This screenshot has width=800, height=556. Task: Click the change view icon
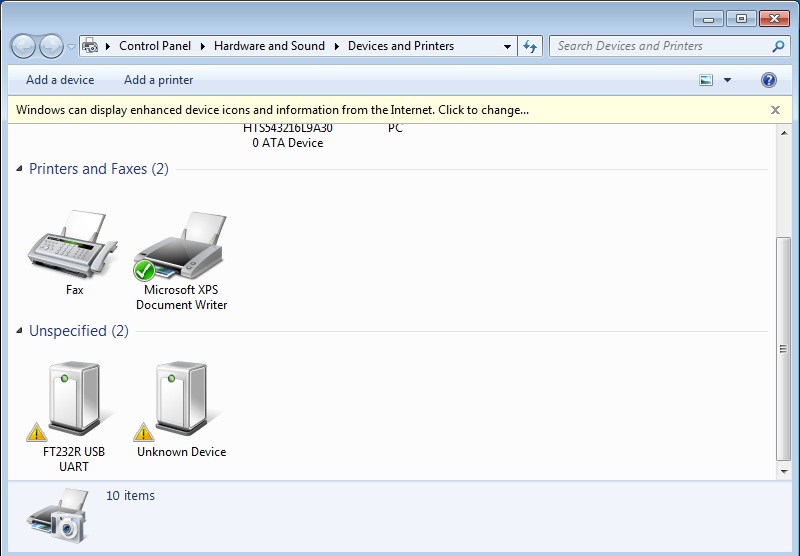(x=707, y=80)
